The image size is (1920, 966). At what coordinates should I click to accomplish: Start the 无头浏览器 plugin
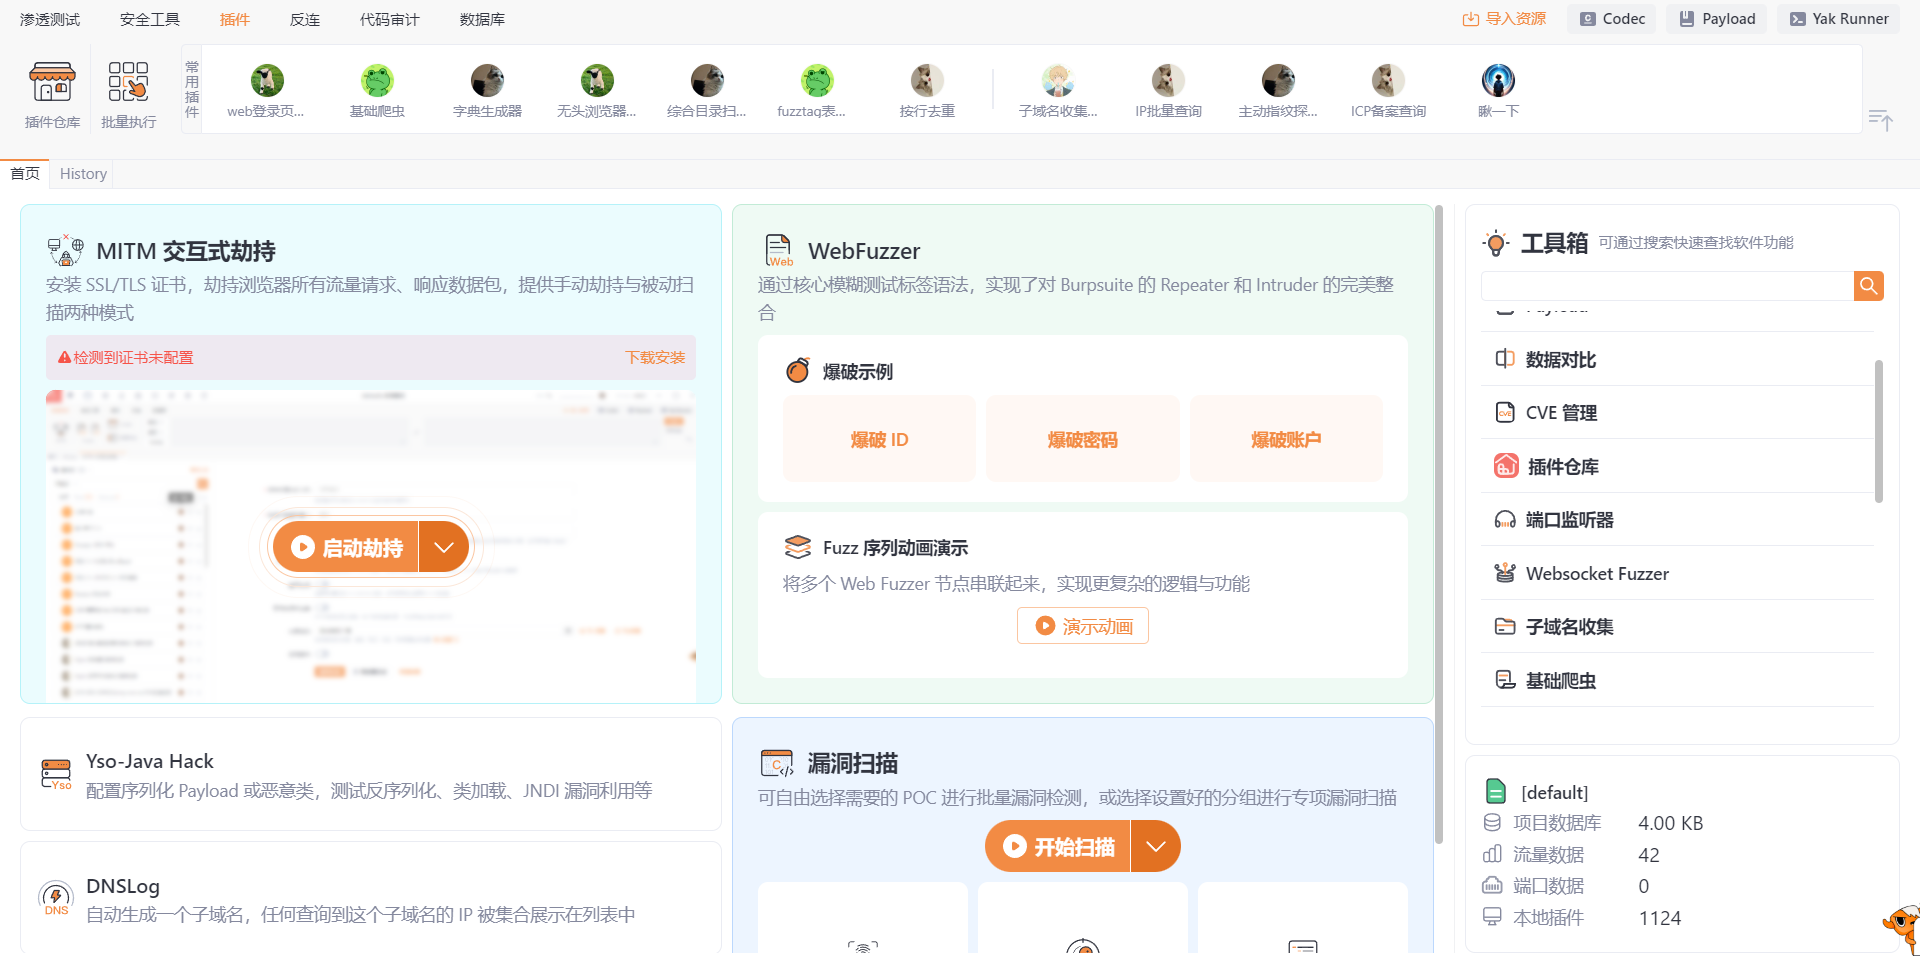pyautogui.click(x=596, y=90)
